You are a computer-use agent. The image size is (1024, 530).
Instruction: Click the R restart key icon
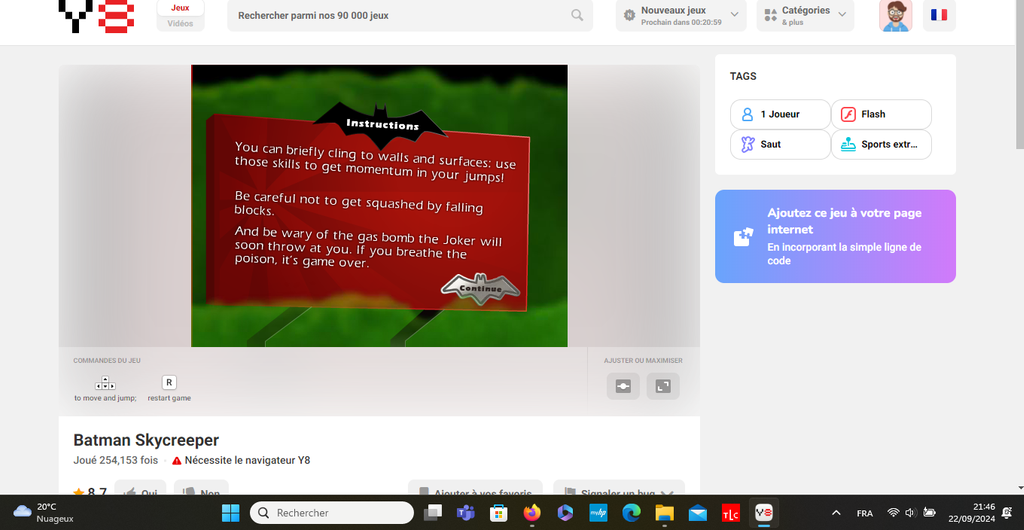pyautogui.click(x=169, y=383)
